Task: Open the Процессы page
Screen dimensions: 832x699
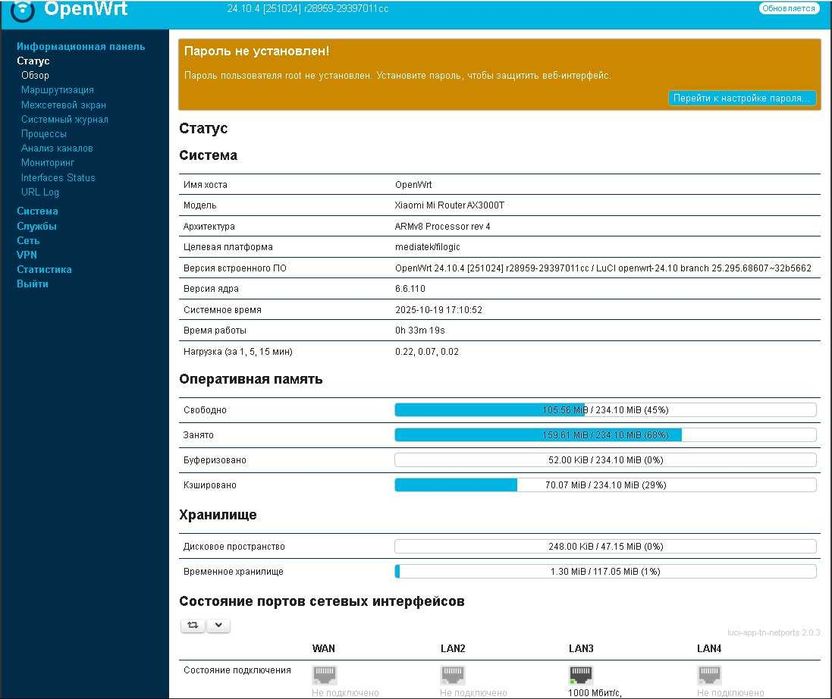Action: pyautogui.click(x=44, y=134)
